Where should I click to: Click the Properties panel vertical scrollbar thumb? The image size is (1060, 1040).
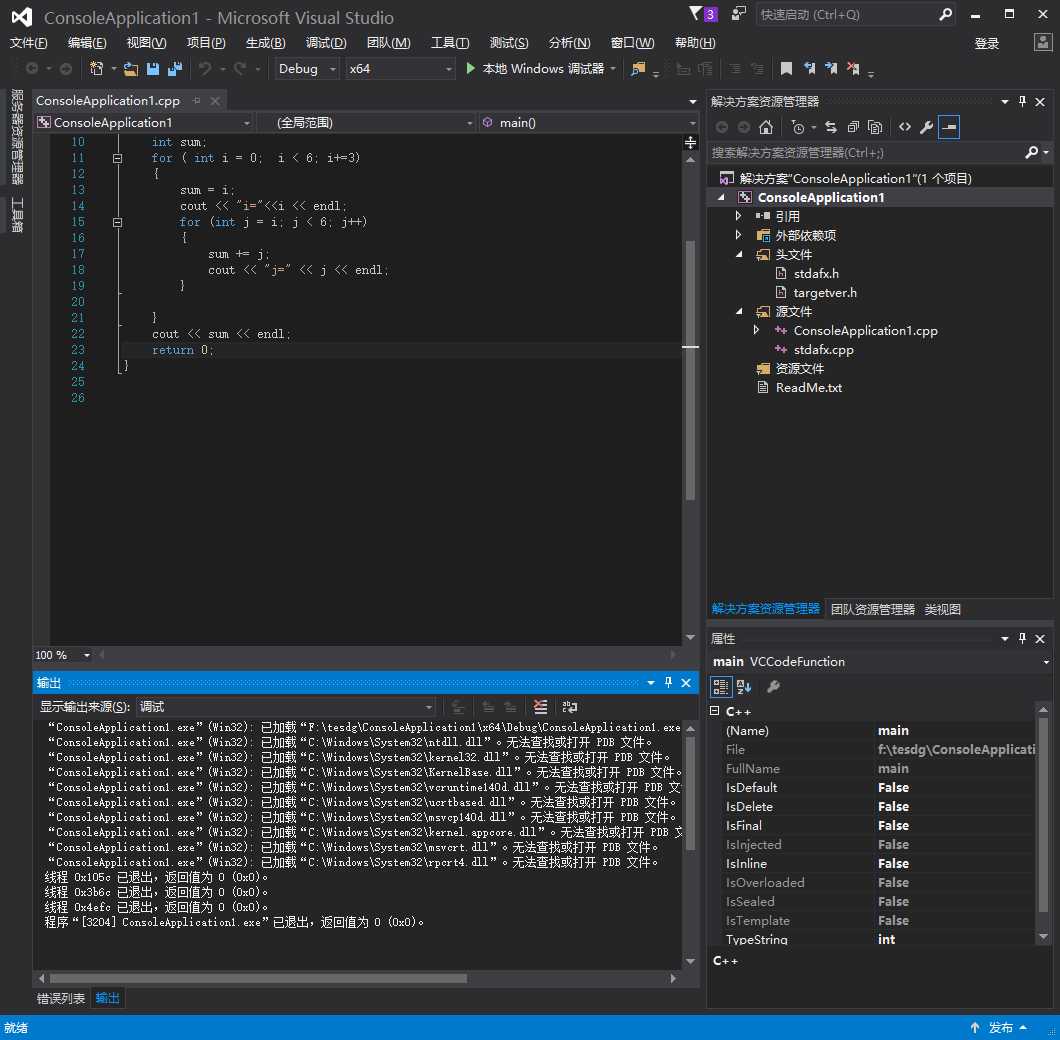tap(1043, 815)
